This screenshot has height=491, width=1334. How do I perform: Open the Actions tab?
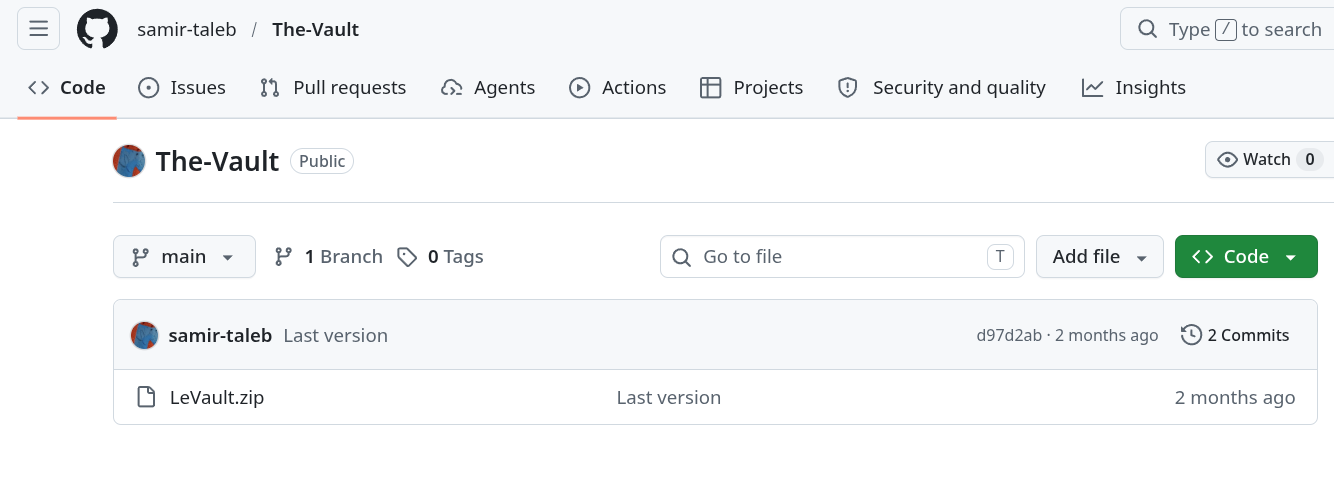tap(618, 88)
